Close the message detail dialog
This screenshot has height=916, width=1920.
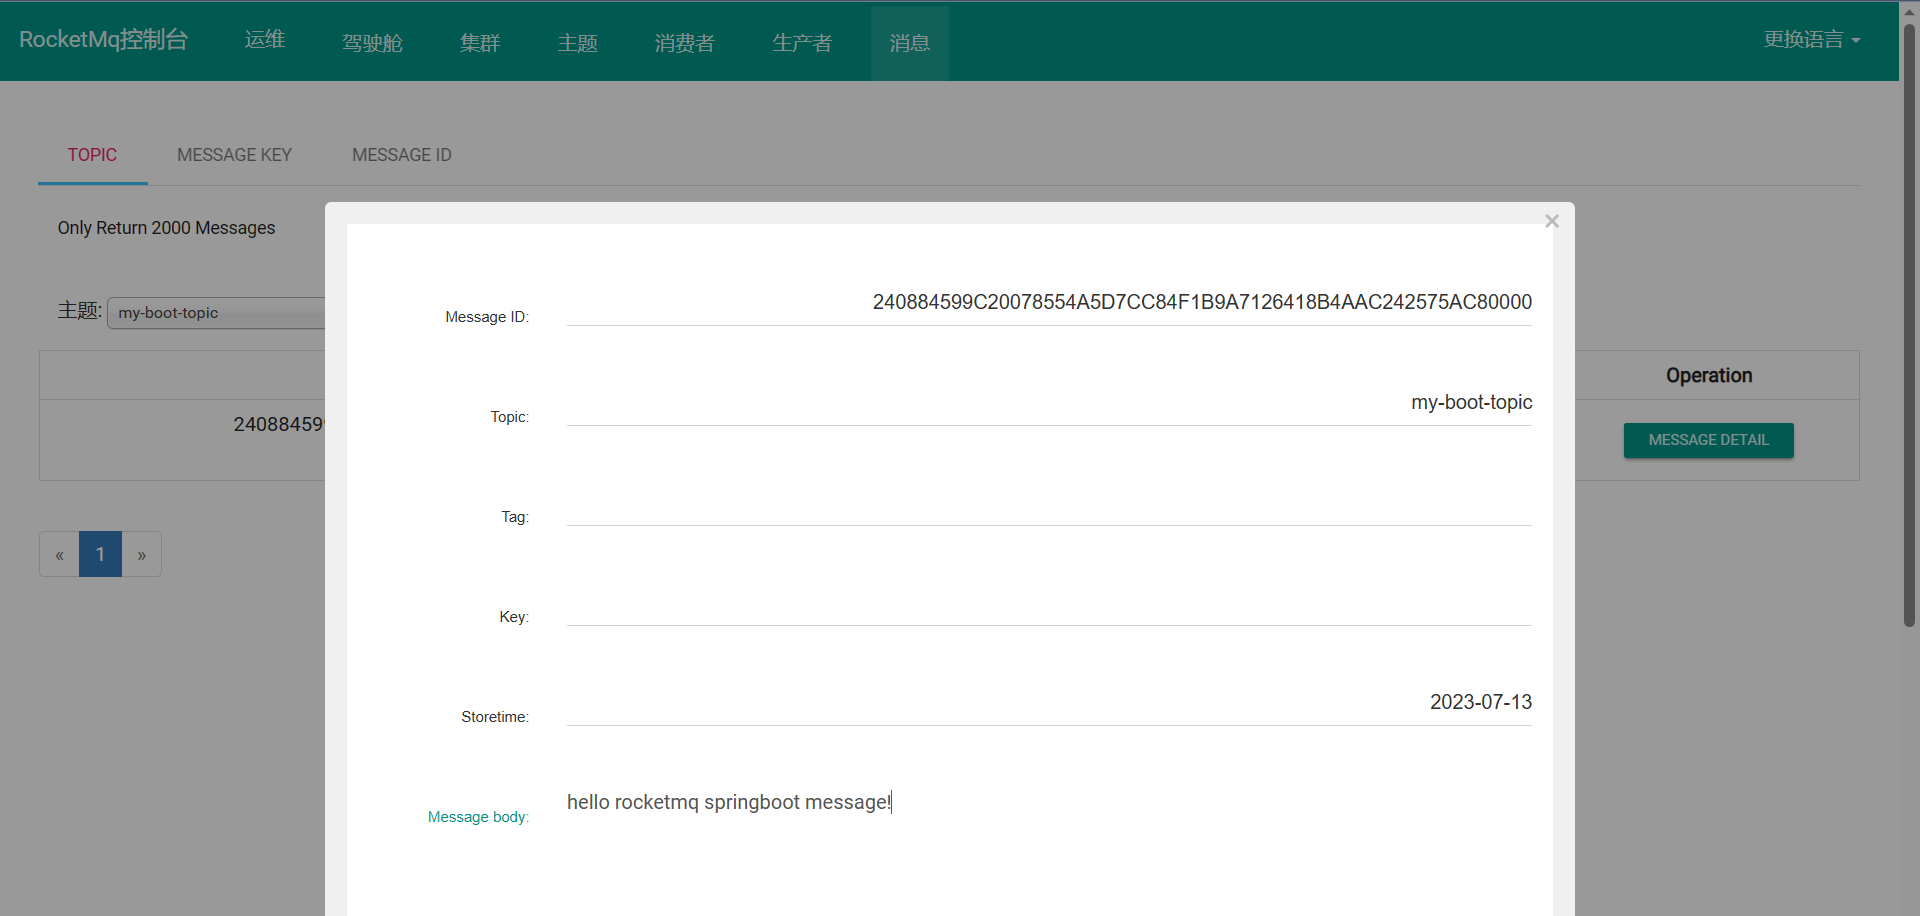click(1551, 220)
